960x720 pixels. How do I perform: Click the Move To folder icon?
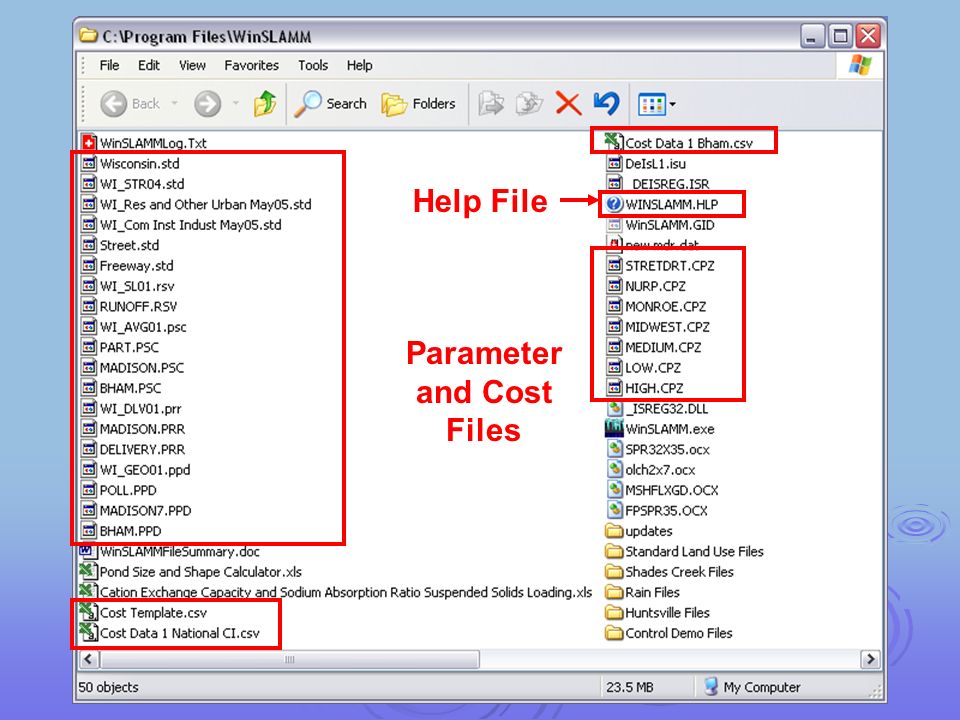coord(491,103)
